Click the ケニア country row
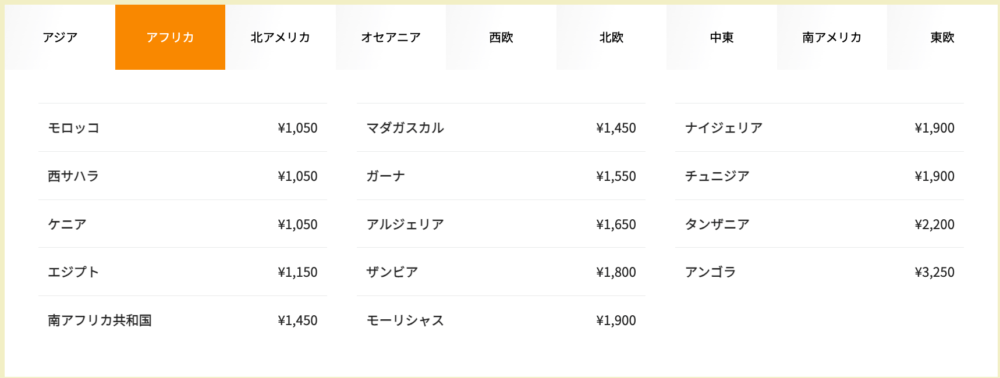This screenshot has height=378, width=1000. coord(182,224)
